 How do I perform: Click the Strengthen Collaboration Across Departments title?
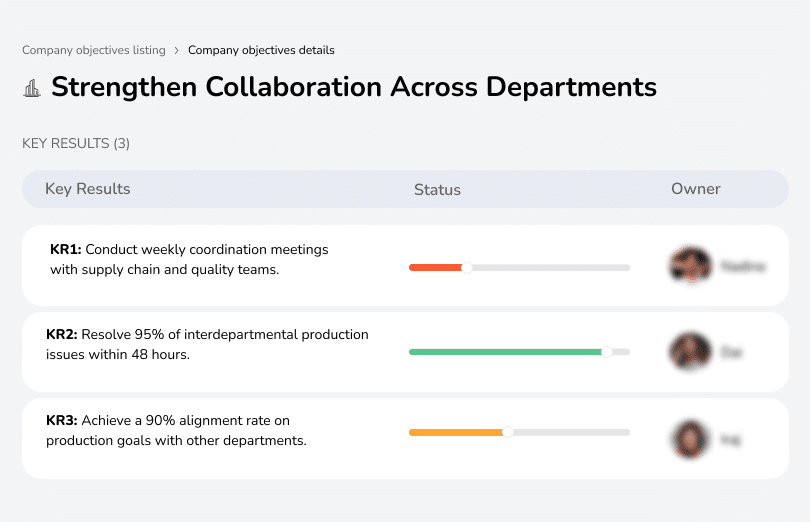click(x=354, y=87)
